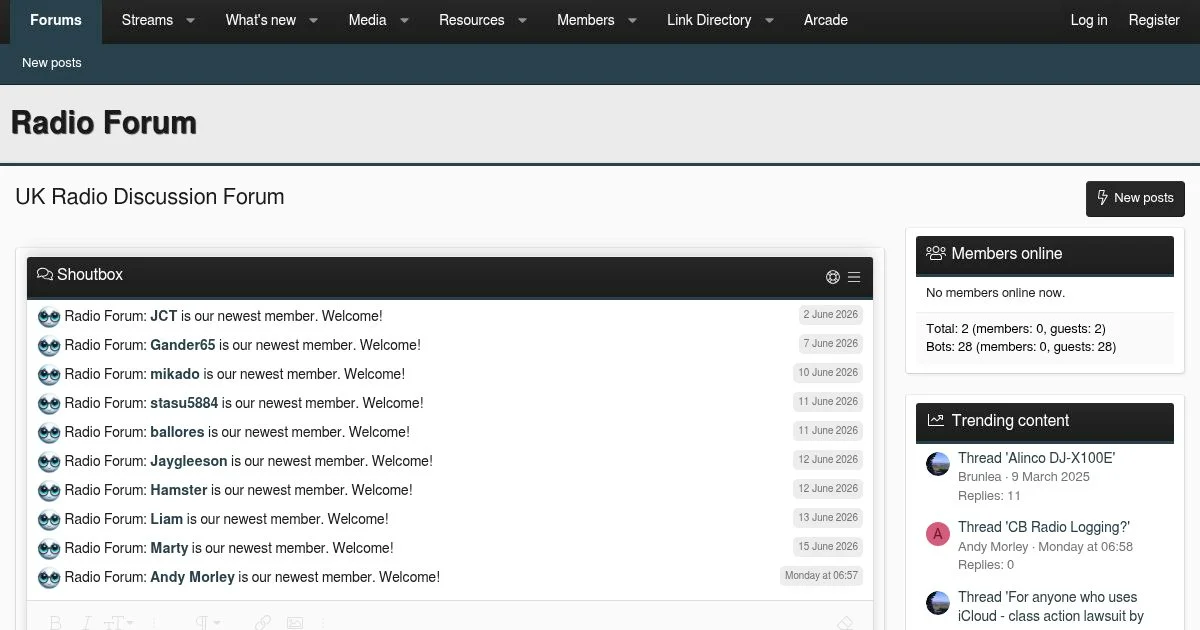Open the Resources menu item

coord(471,20)
